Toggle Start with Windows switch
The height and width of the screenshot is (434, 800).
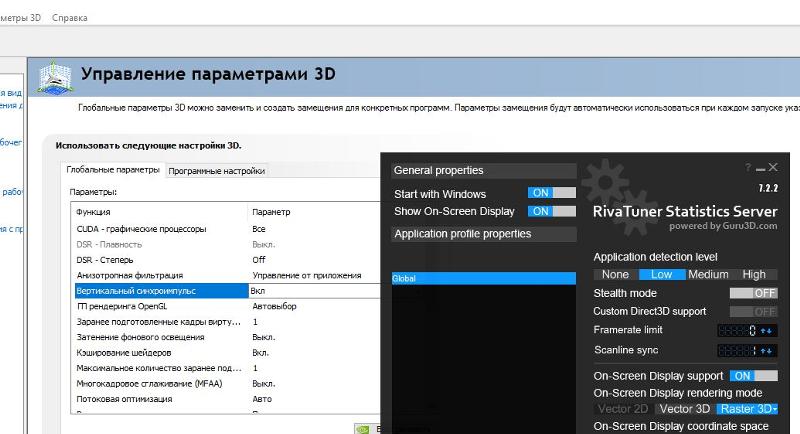click(x=551, y=193)
